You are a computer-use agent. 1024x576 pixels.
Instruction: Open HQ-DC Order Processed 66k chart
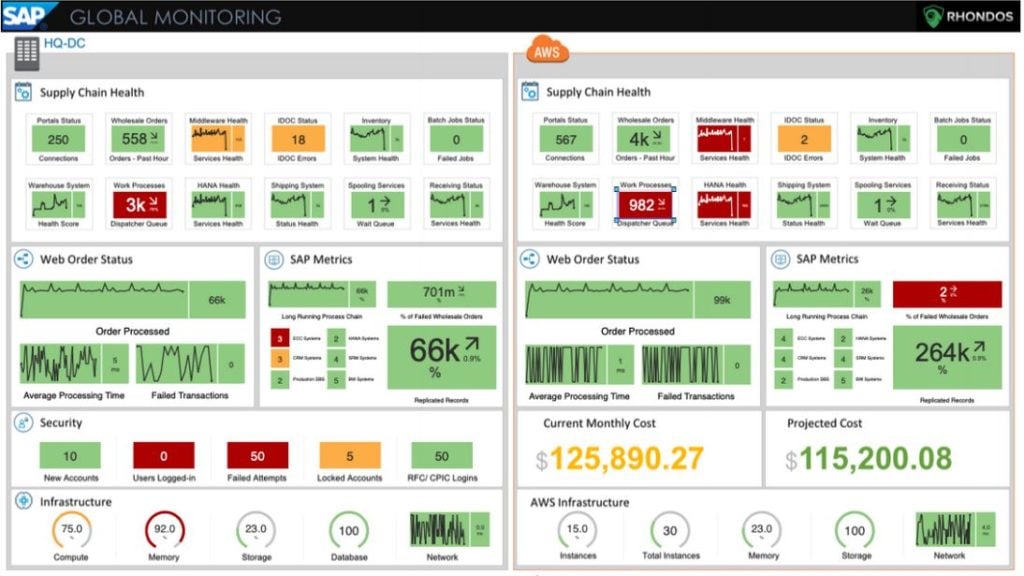(133, 300)
